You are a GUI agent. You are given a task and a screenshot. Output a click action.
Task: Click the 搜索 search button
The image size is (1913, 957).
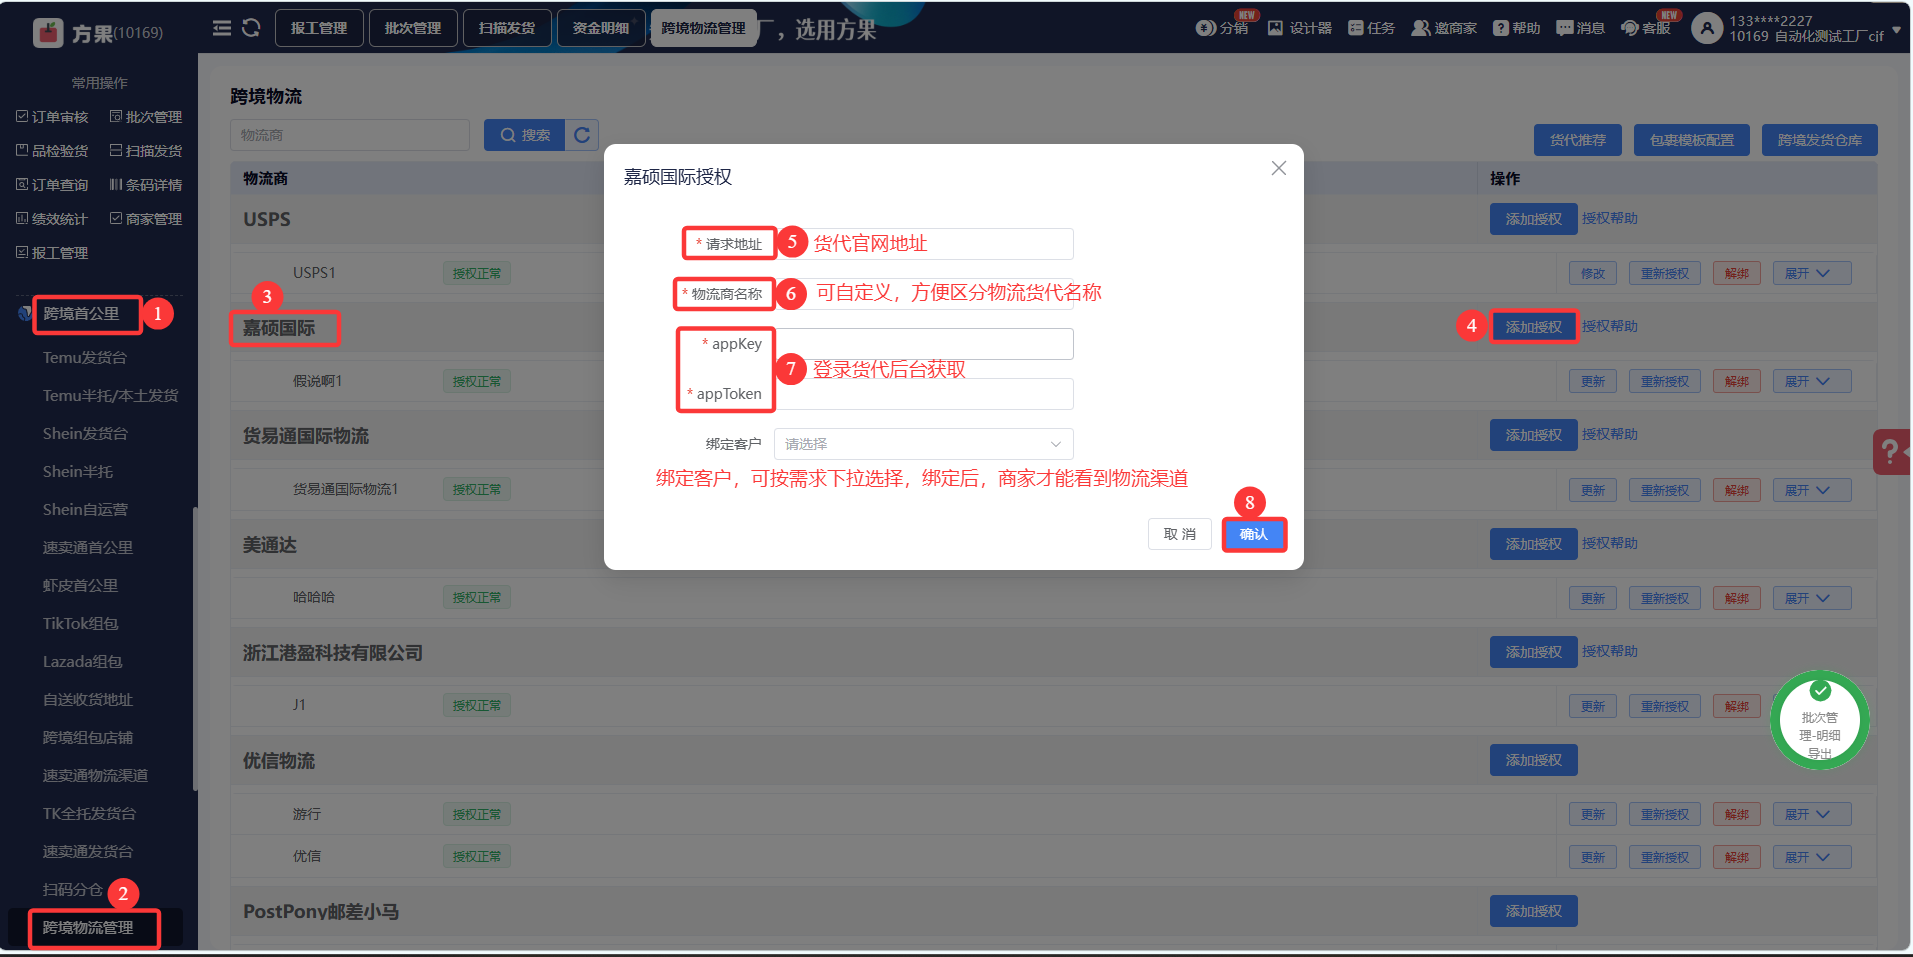point(525,135)
